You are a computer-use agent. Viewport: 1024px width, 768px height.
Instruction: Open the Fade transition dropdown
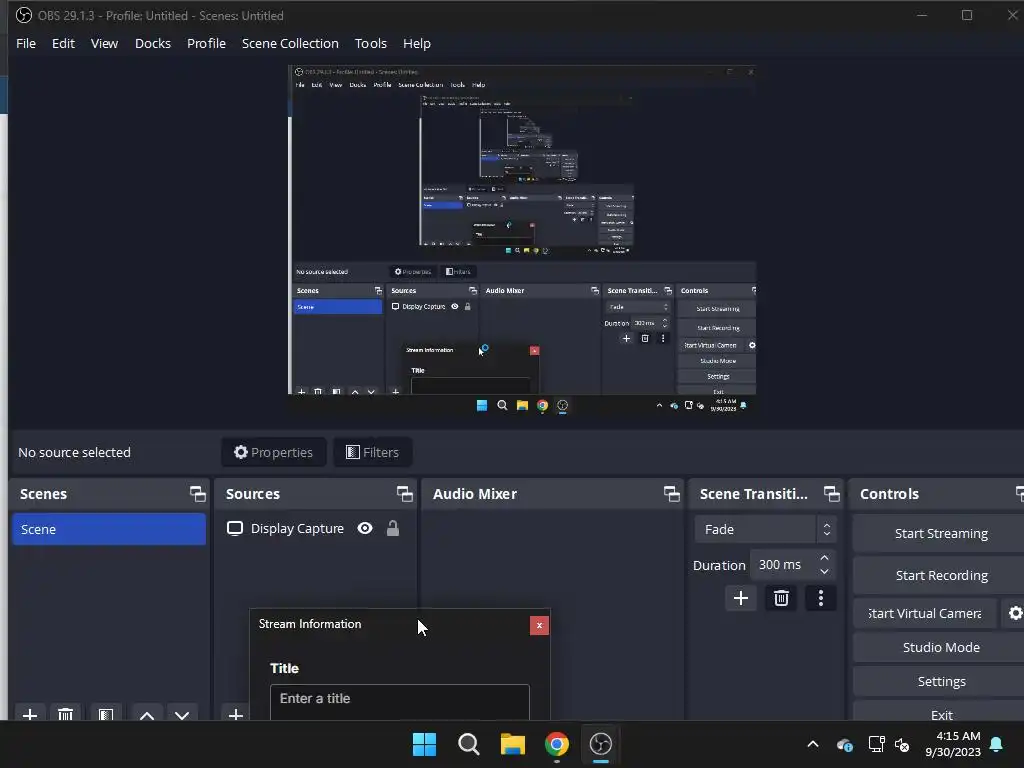coord(765,529)
